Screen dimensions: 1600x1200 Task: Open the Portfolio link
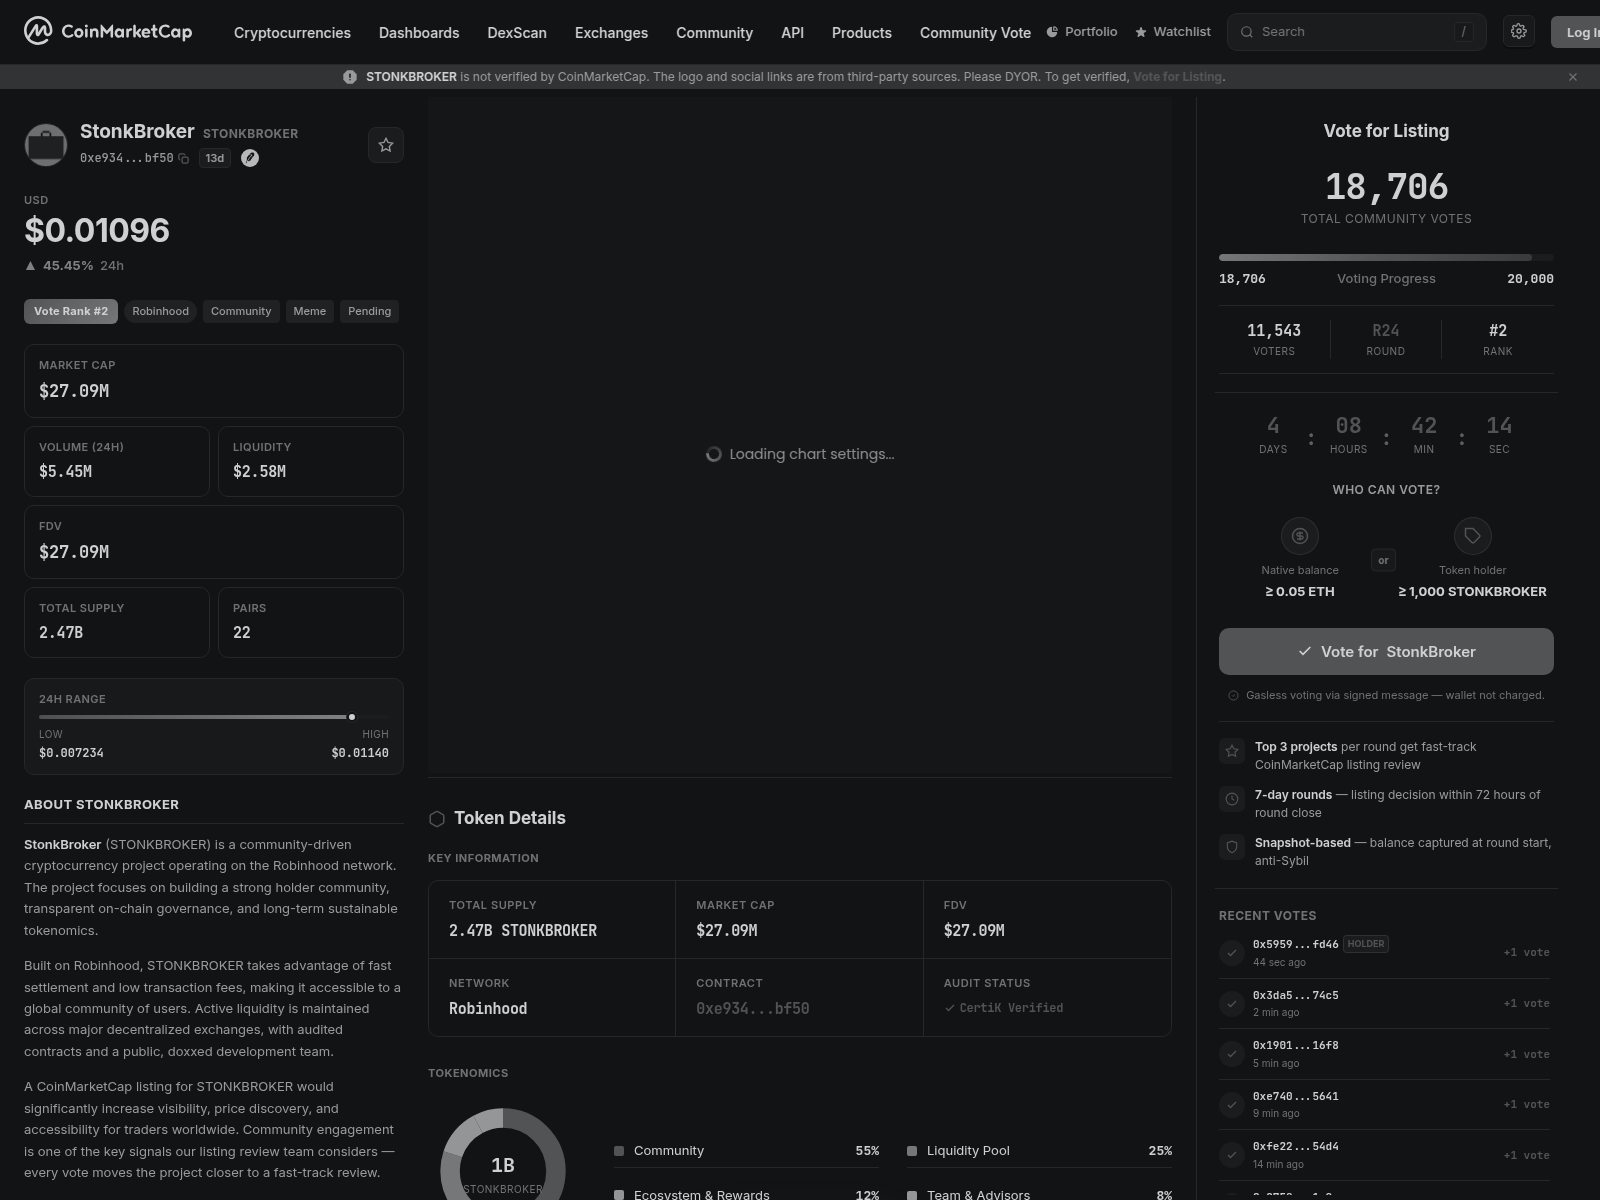[x=1082, y=32]
